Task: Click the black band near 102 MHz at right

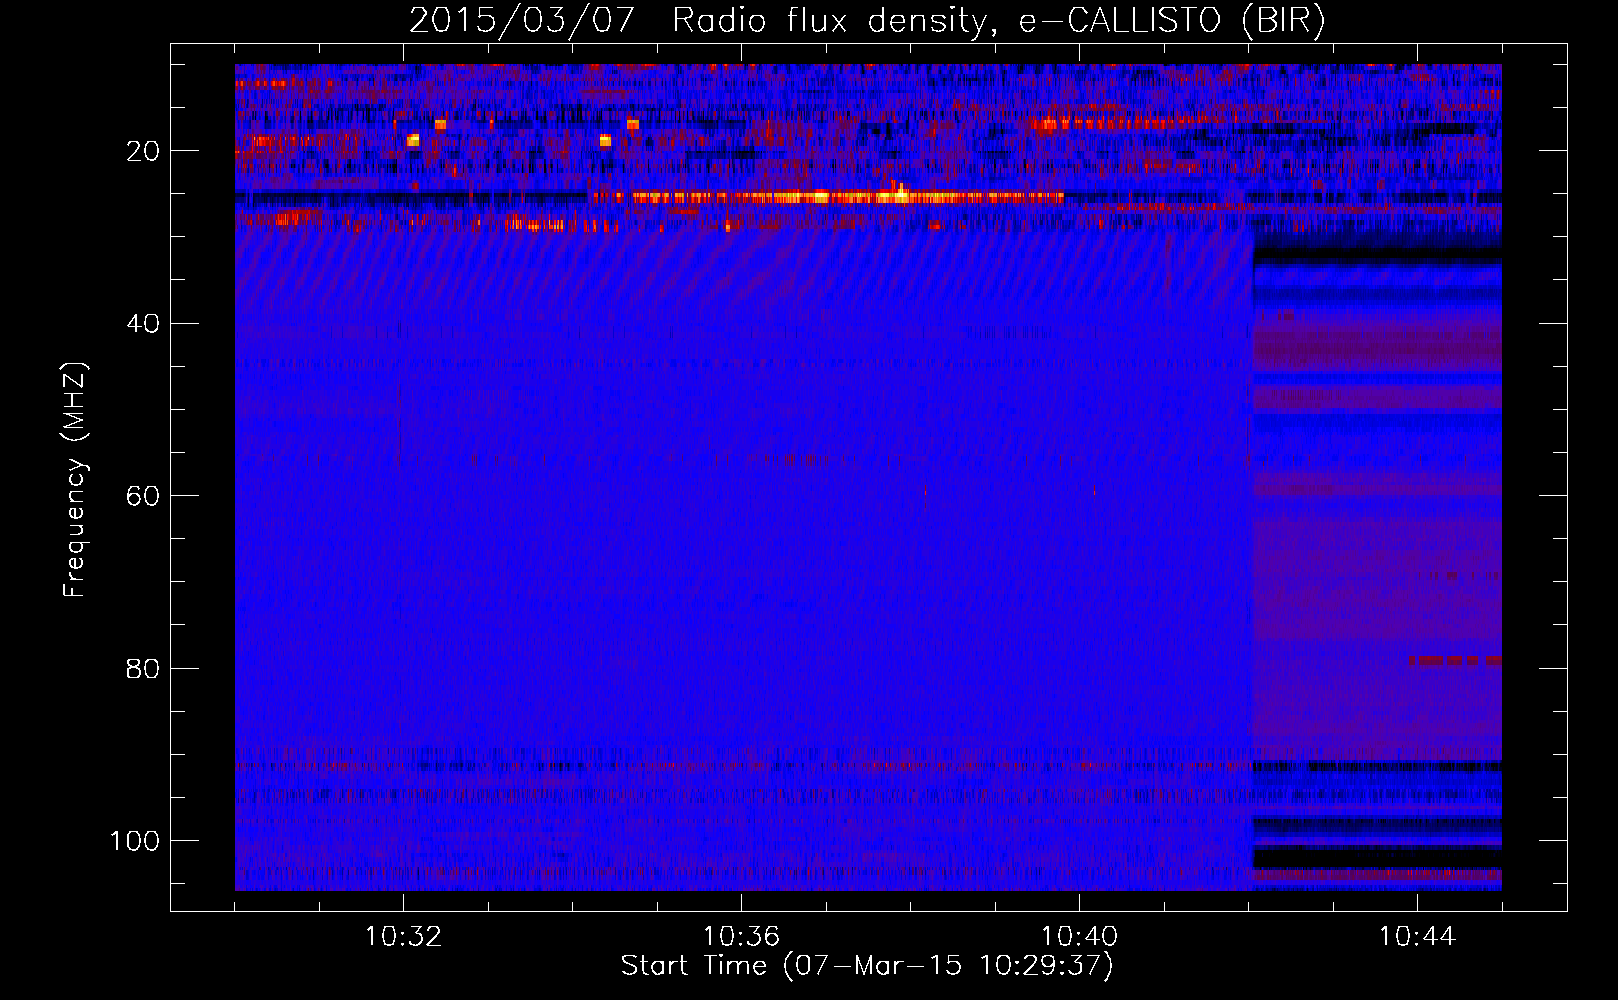Action: pyautogui.click(x=1377, y=858)
